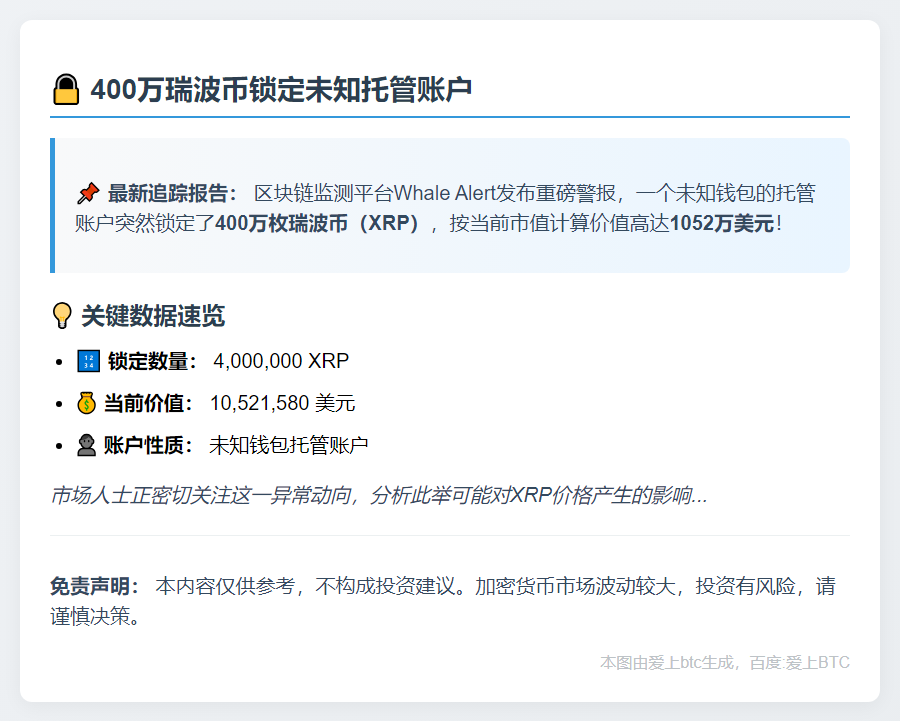Click the person silhouette icon before 账户性质
The width and height of the screenshot is (900, 721).
pos(84,443)
